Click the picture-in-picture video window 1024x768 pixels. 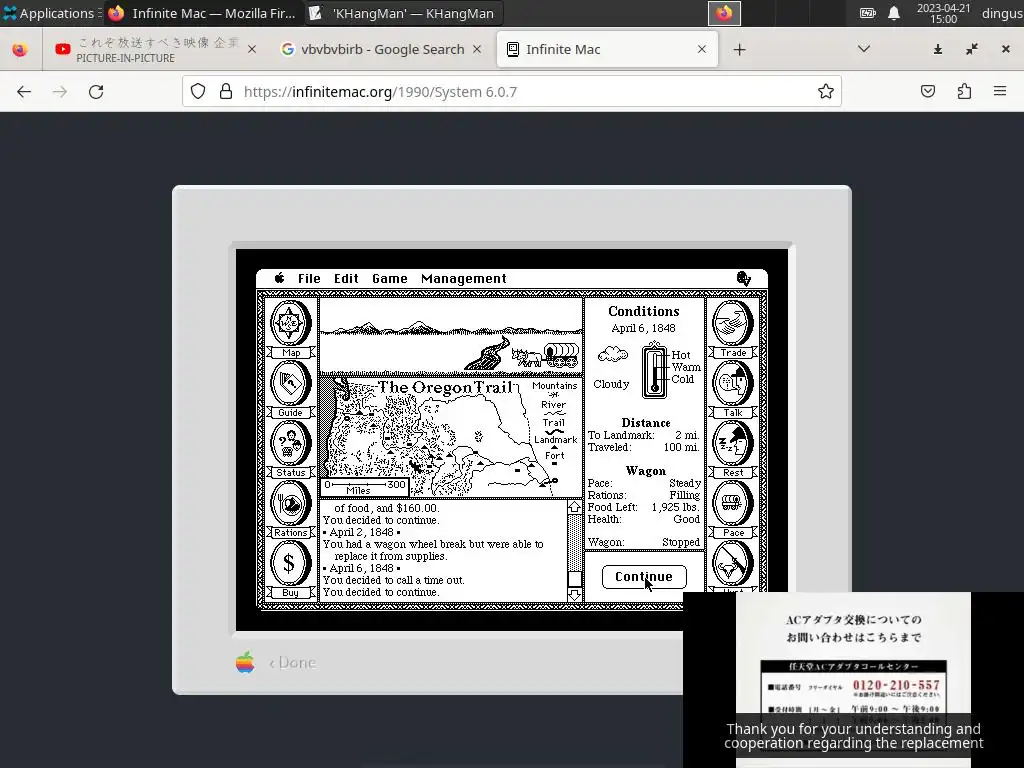click(x=853, y=679)
